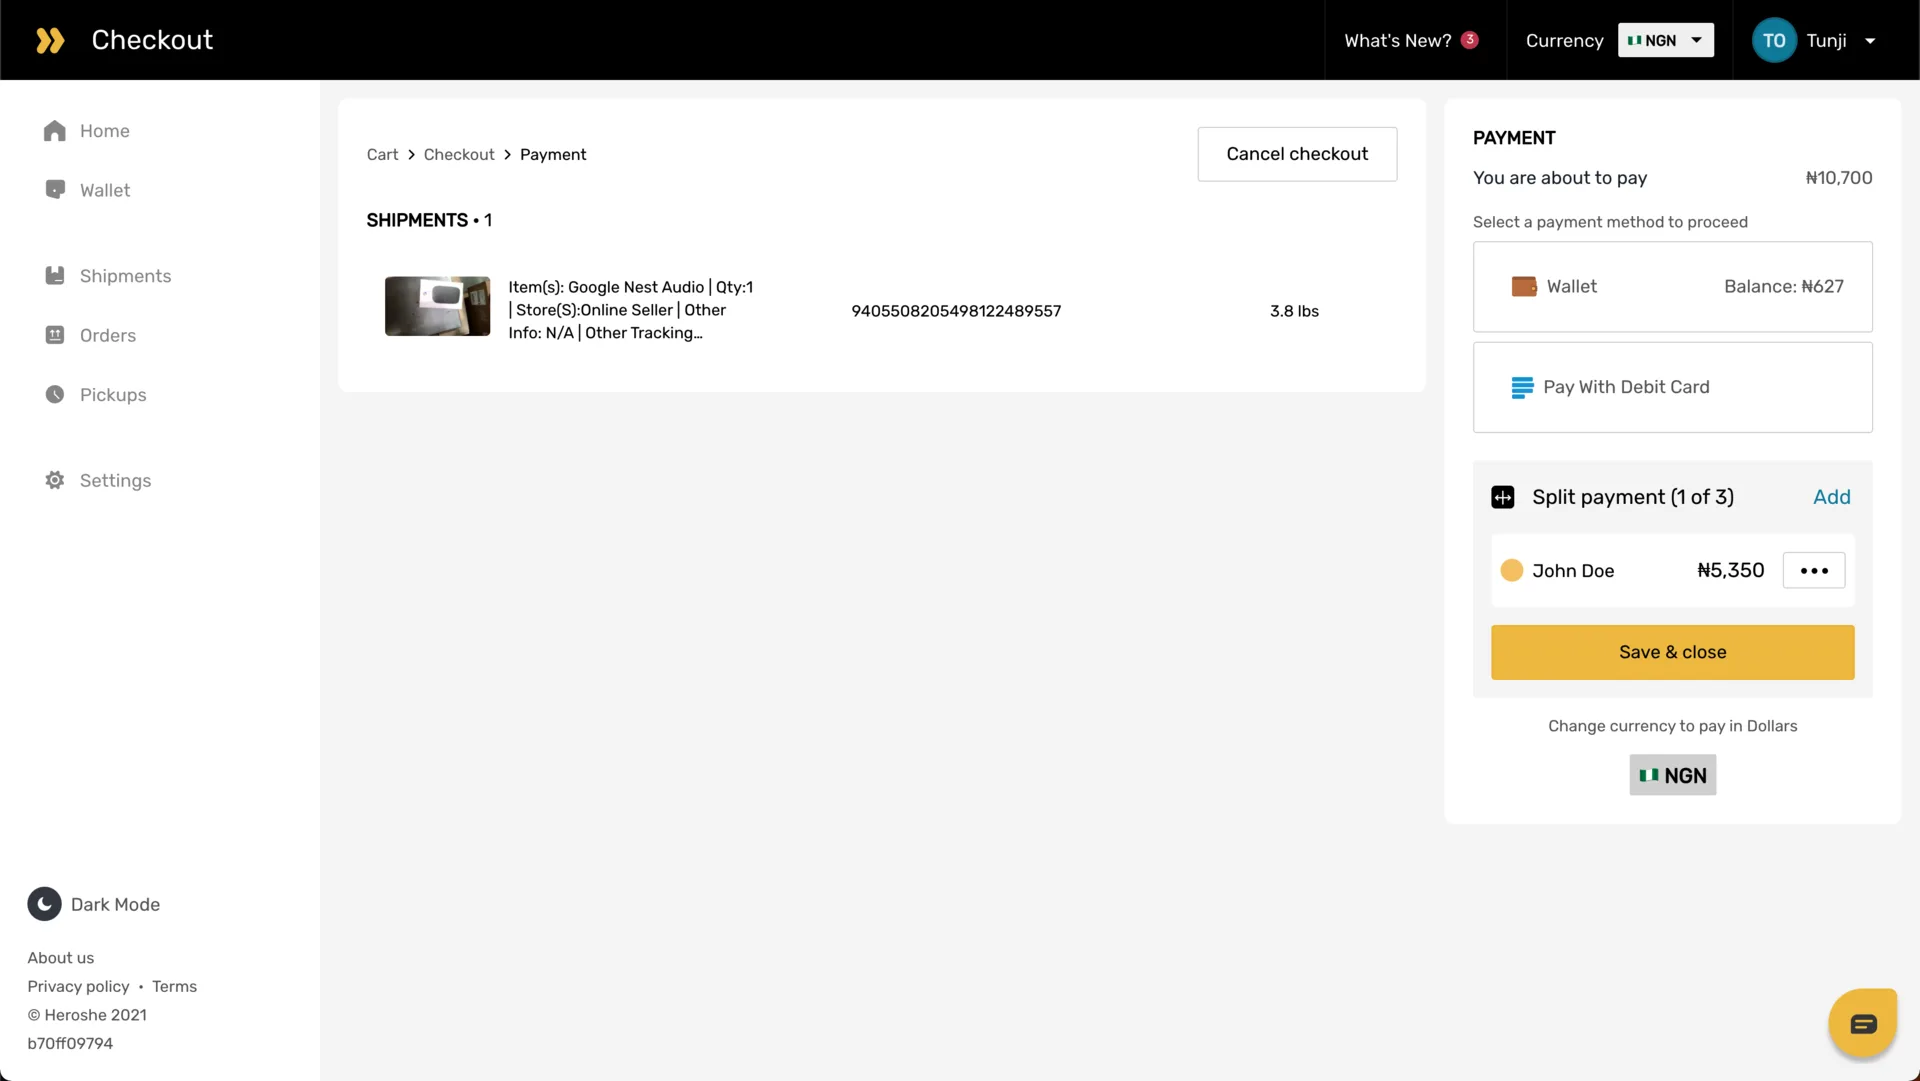The height and width of the screenshot is (1081, 1920).
Task: Click the Shipments box icon
Action: [x=55, y=275]
